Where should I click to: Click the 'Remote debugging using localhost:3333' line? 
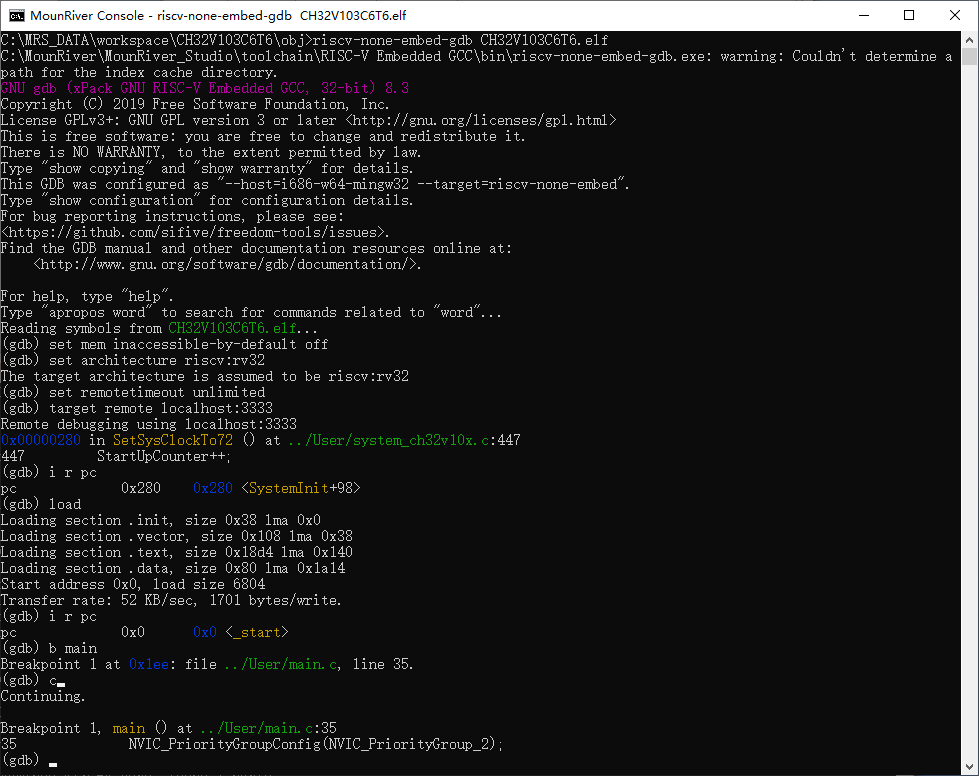(149, 425)
